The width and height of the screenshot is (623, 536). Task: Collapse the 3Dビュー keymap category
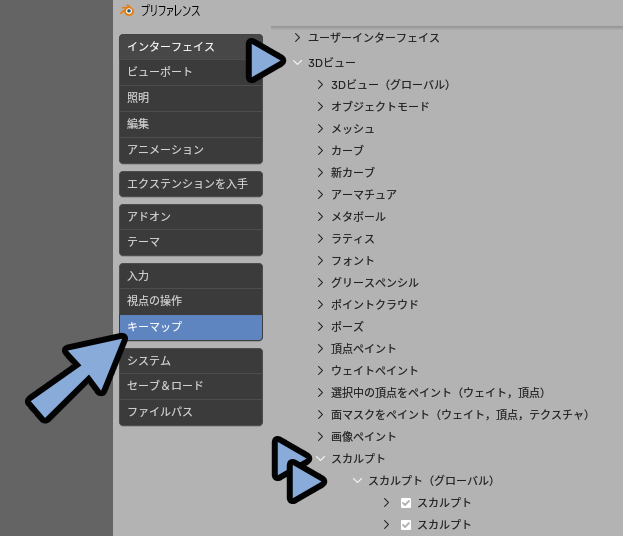(297, 63)
